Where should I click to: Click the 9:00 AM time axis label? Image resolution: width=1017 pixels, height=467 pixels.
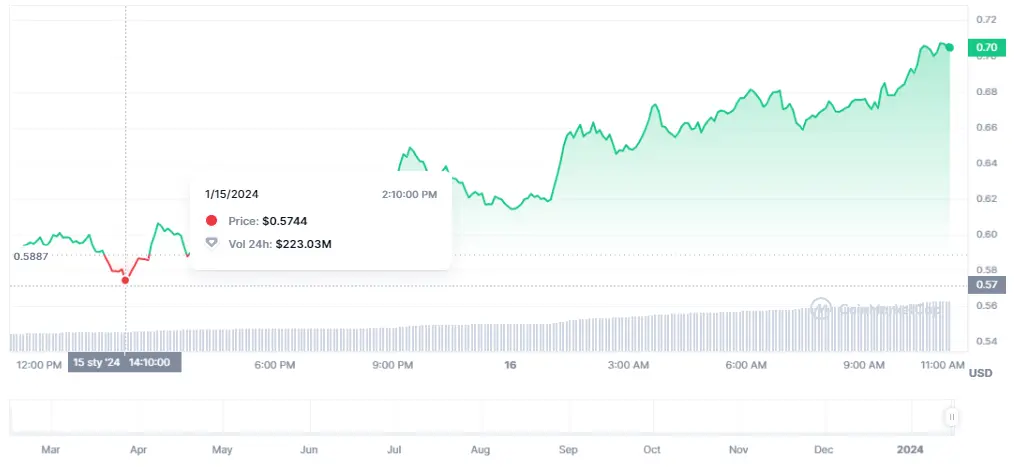point(864,365)
